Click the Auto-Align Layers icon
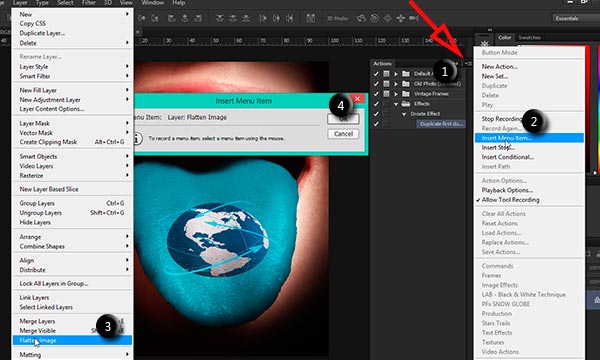Screen dimensions: 600x360 pyautogui.click(x=311, y=18)
